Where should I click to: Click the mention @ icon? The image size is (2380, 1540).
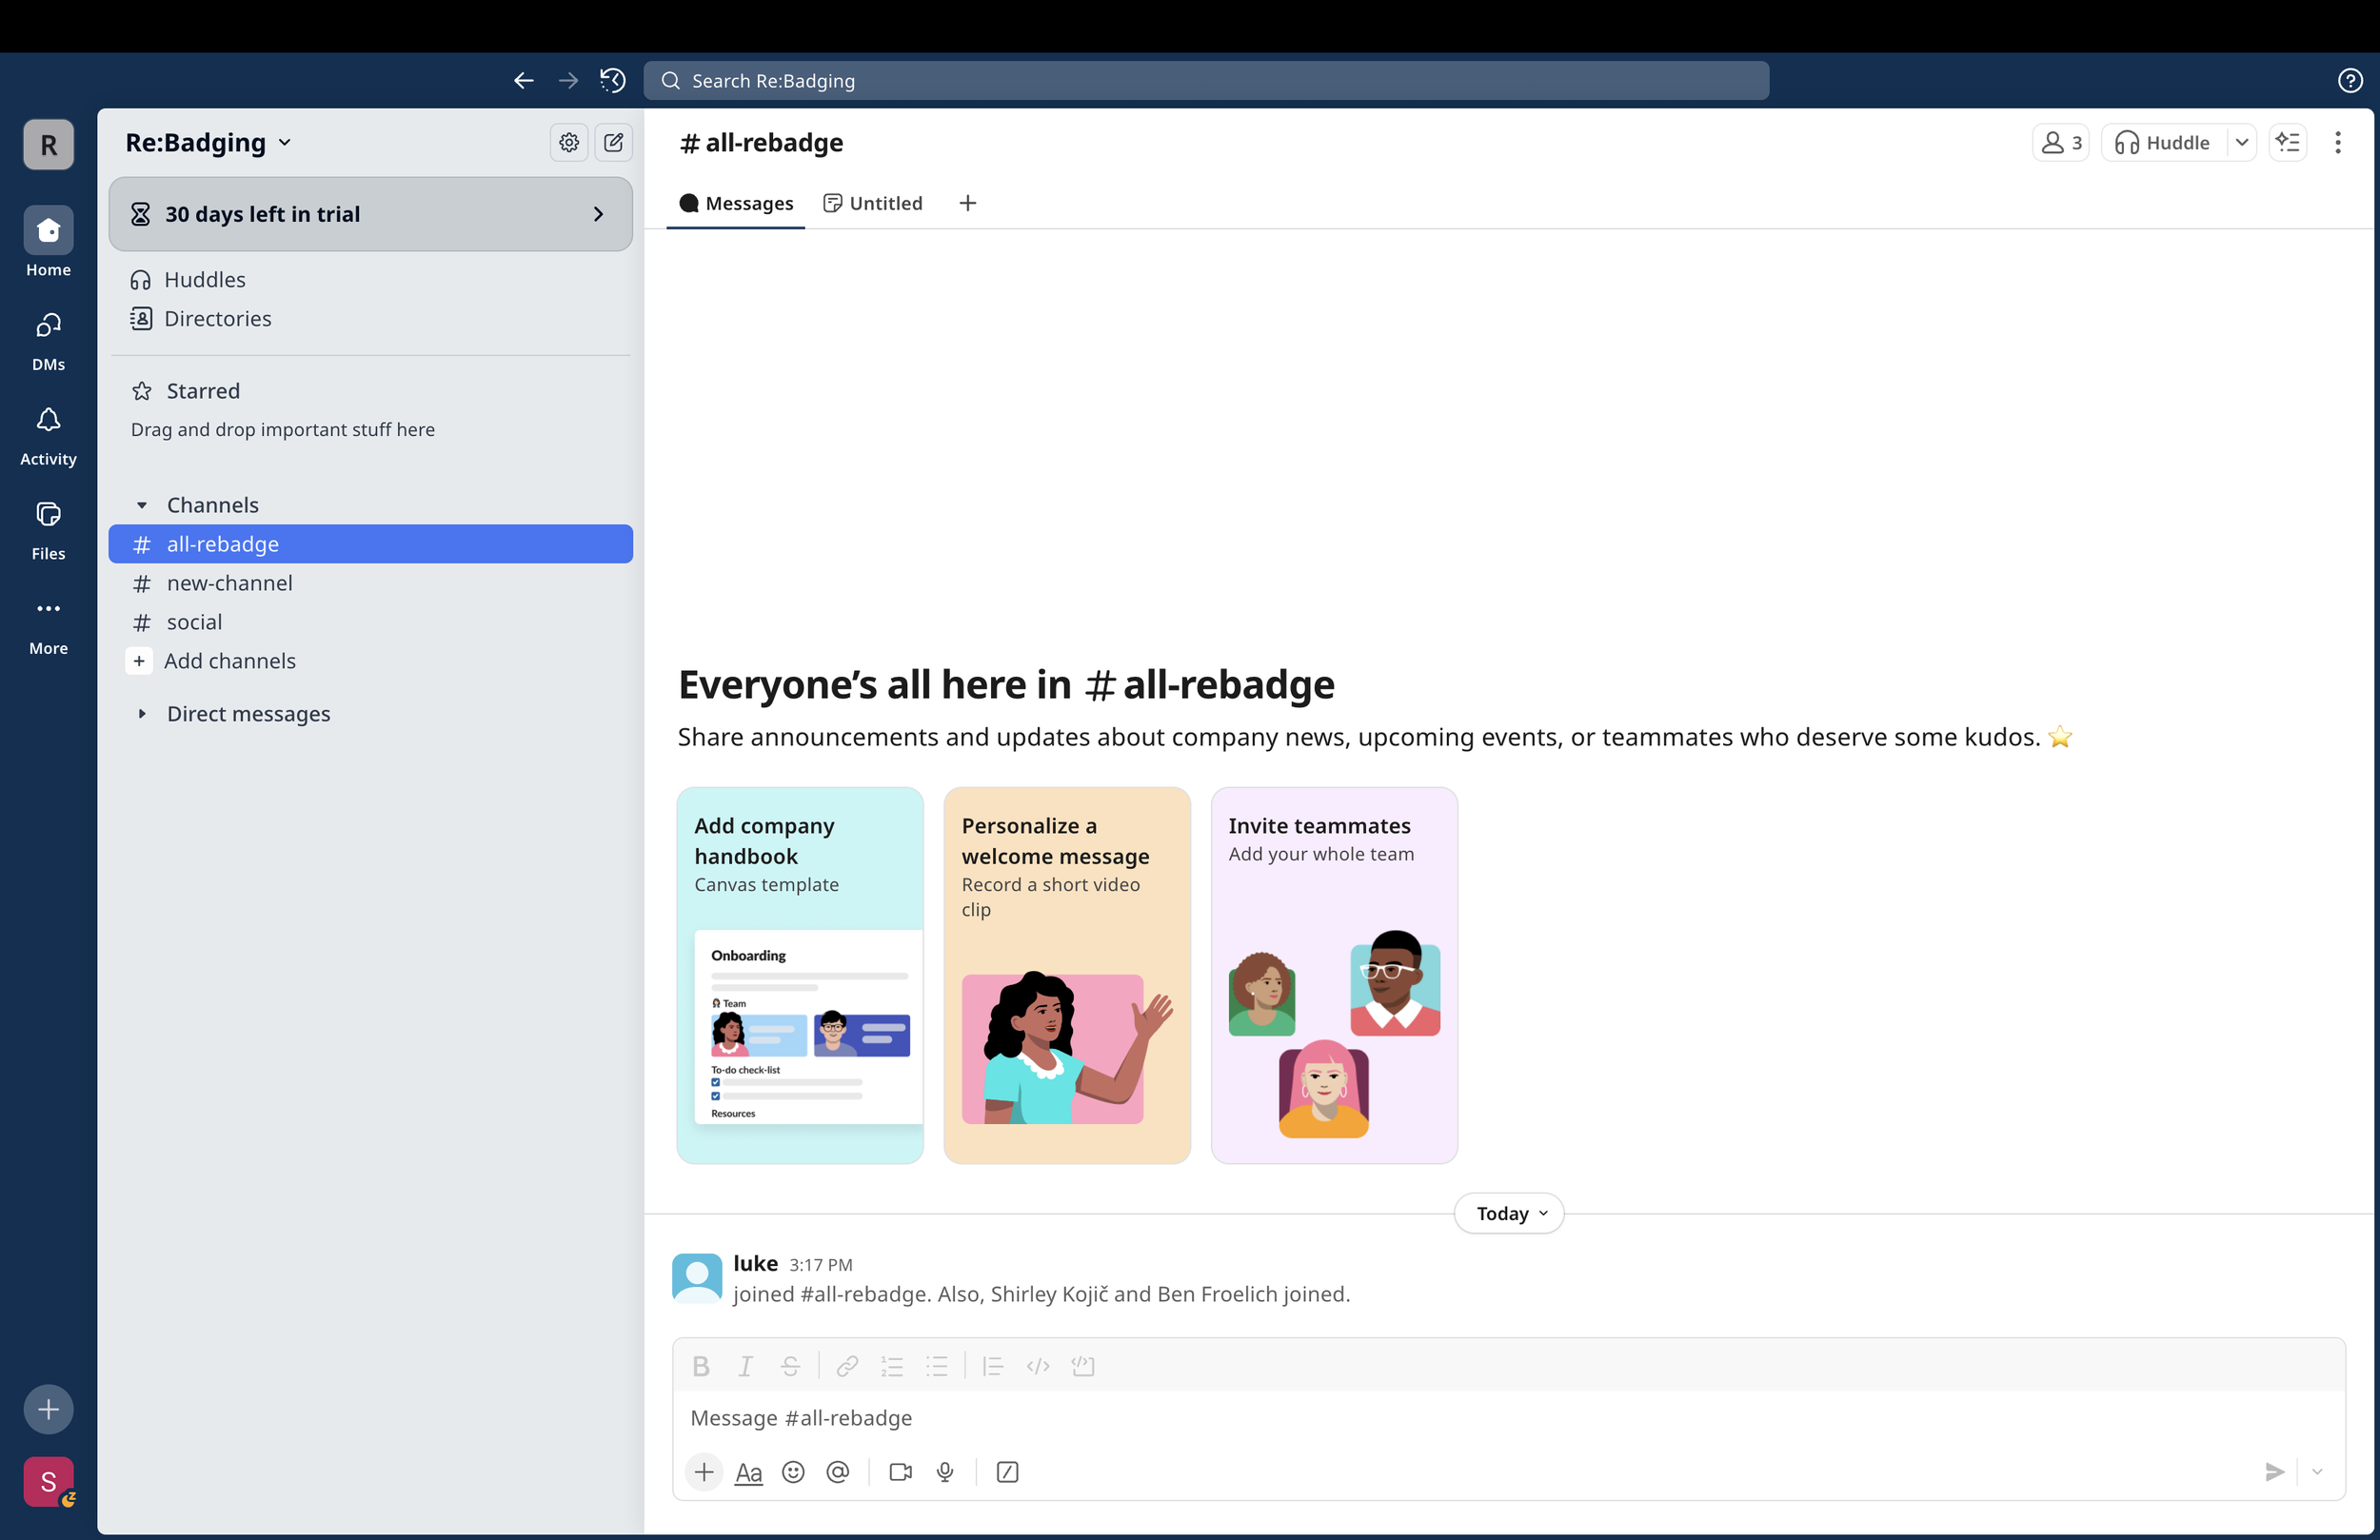[838, 1472]
